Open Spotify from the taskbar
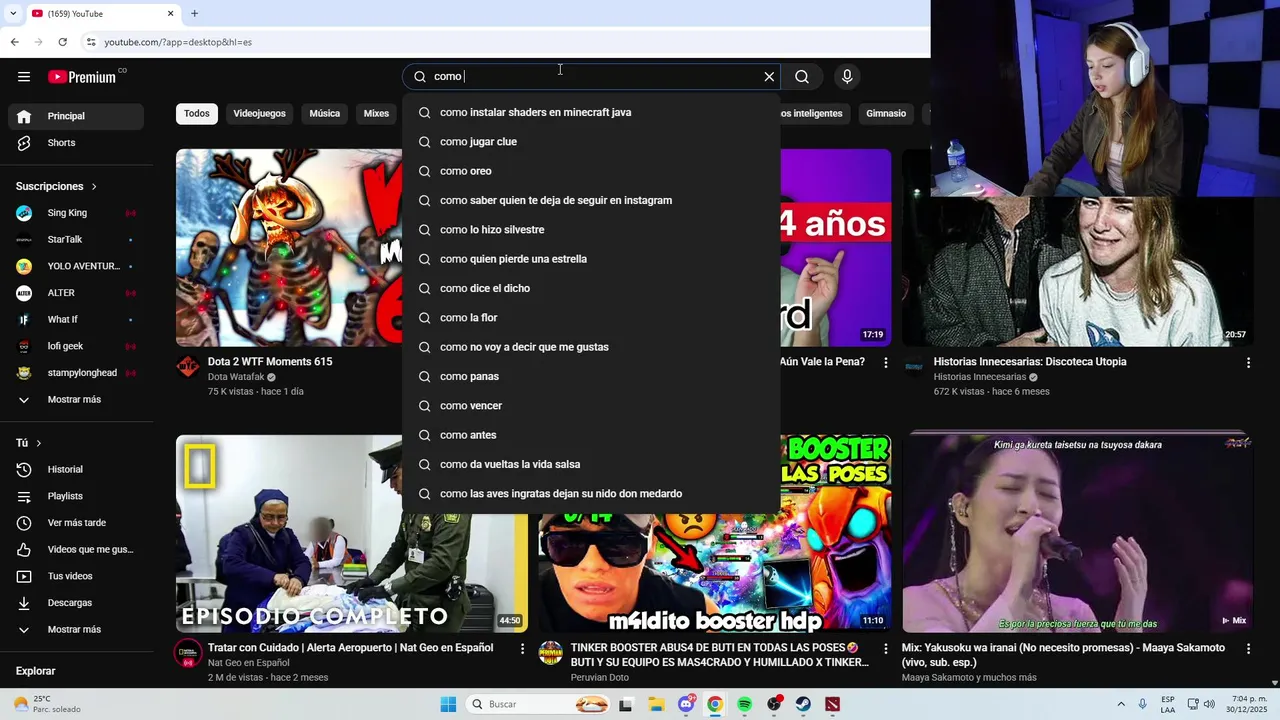The width and height of the screenshot is (1280, 720). [744, 704]
